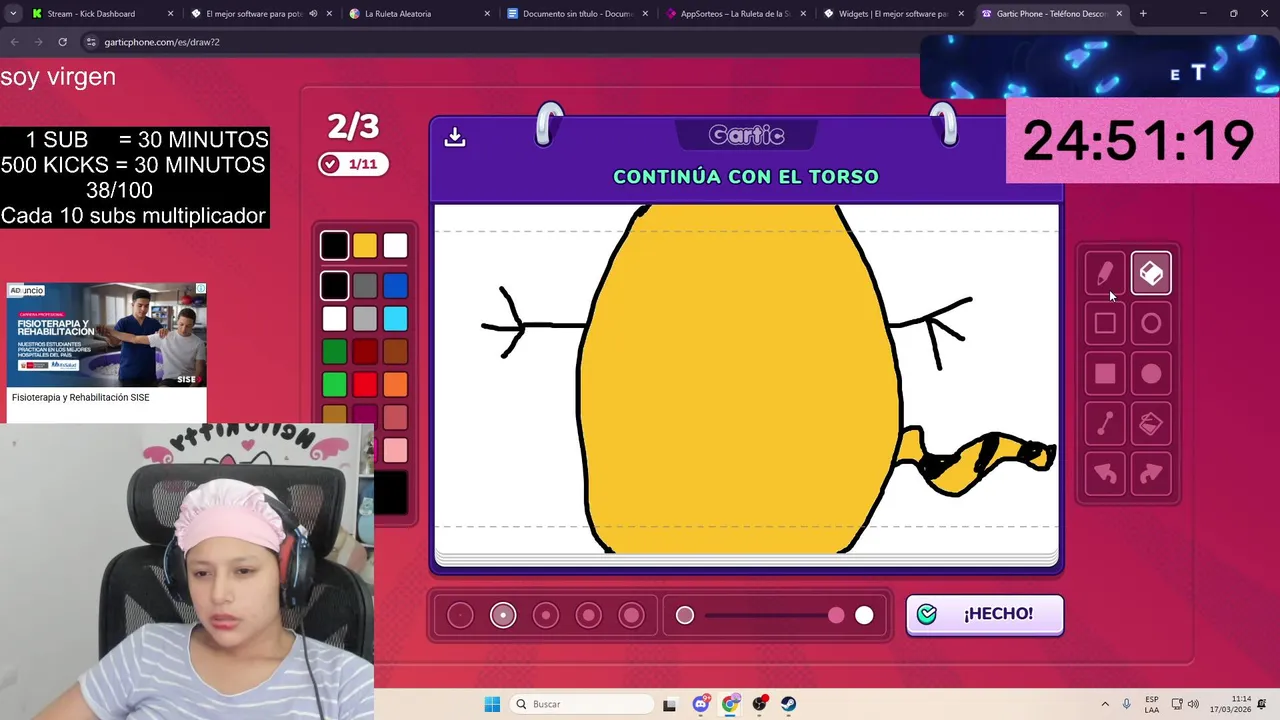Select the Eraser tool
This screenshot has width=1280, height=720.
(1151, 273)
